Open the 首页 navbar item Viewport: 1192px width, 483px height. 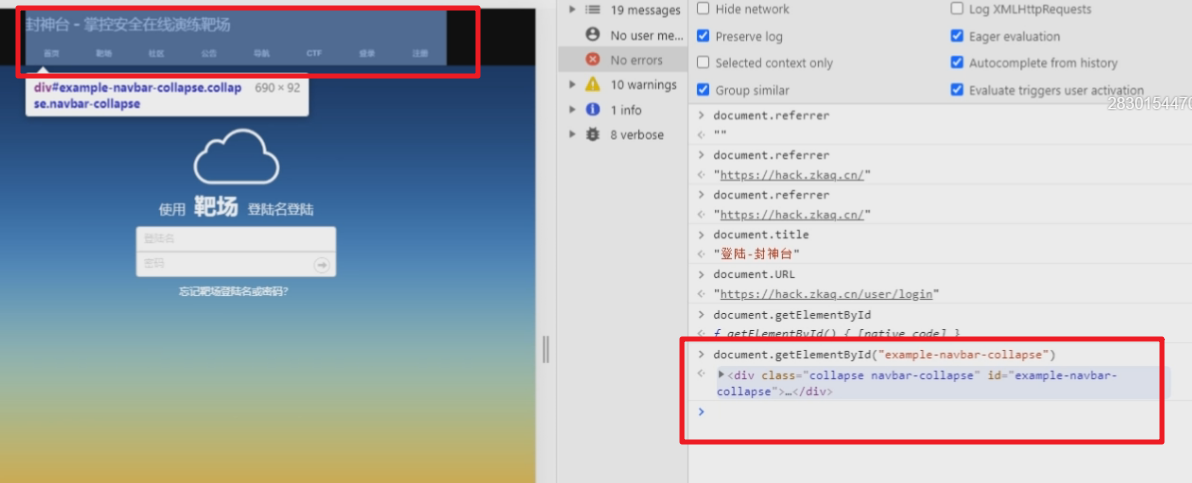point(51,53)
